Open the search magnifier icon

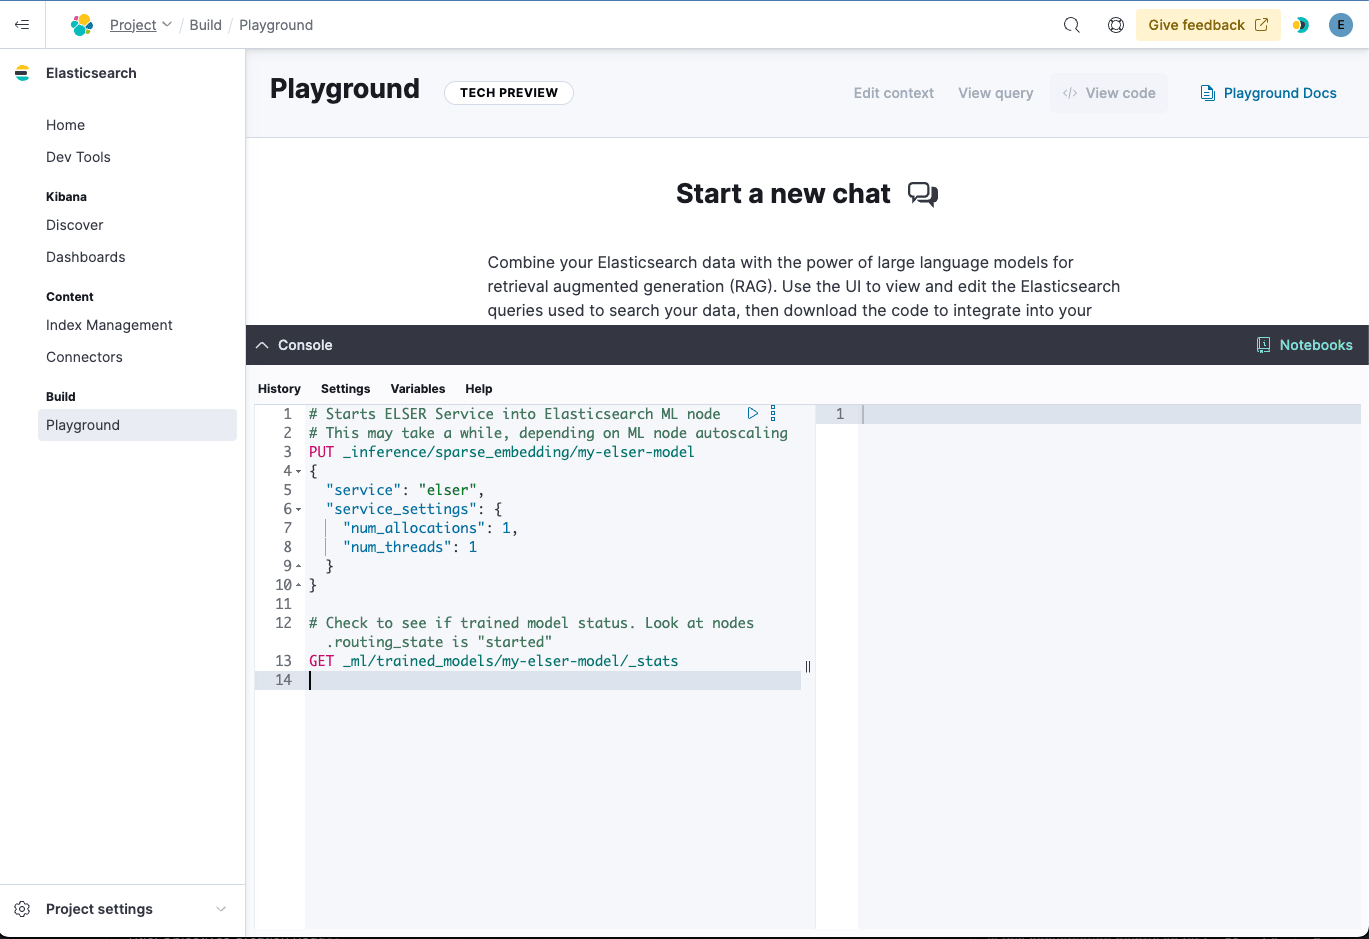[x=1072, y=25]
